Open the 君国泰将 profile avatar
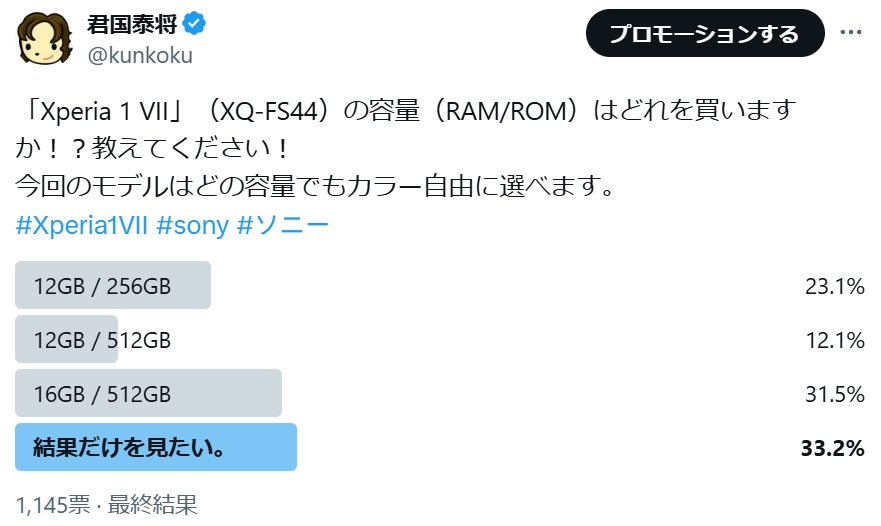The height and width of the screenshot is (526, 881). tap(45, 38)
